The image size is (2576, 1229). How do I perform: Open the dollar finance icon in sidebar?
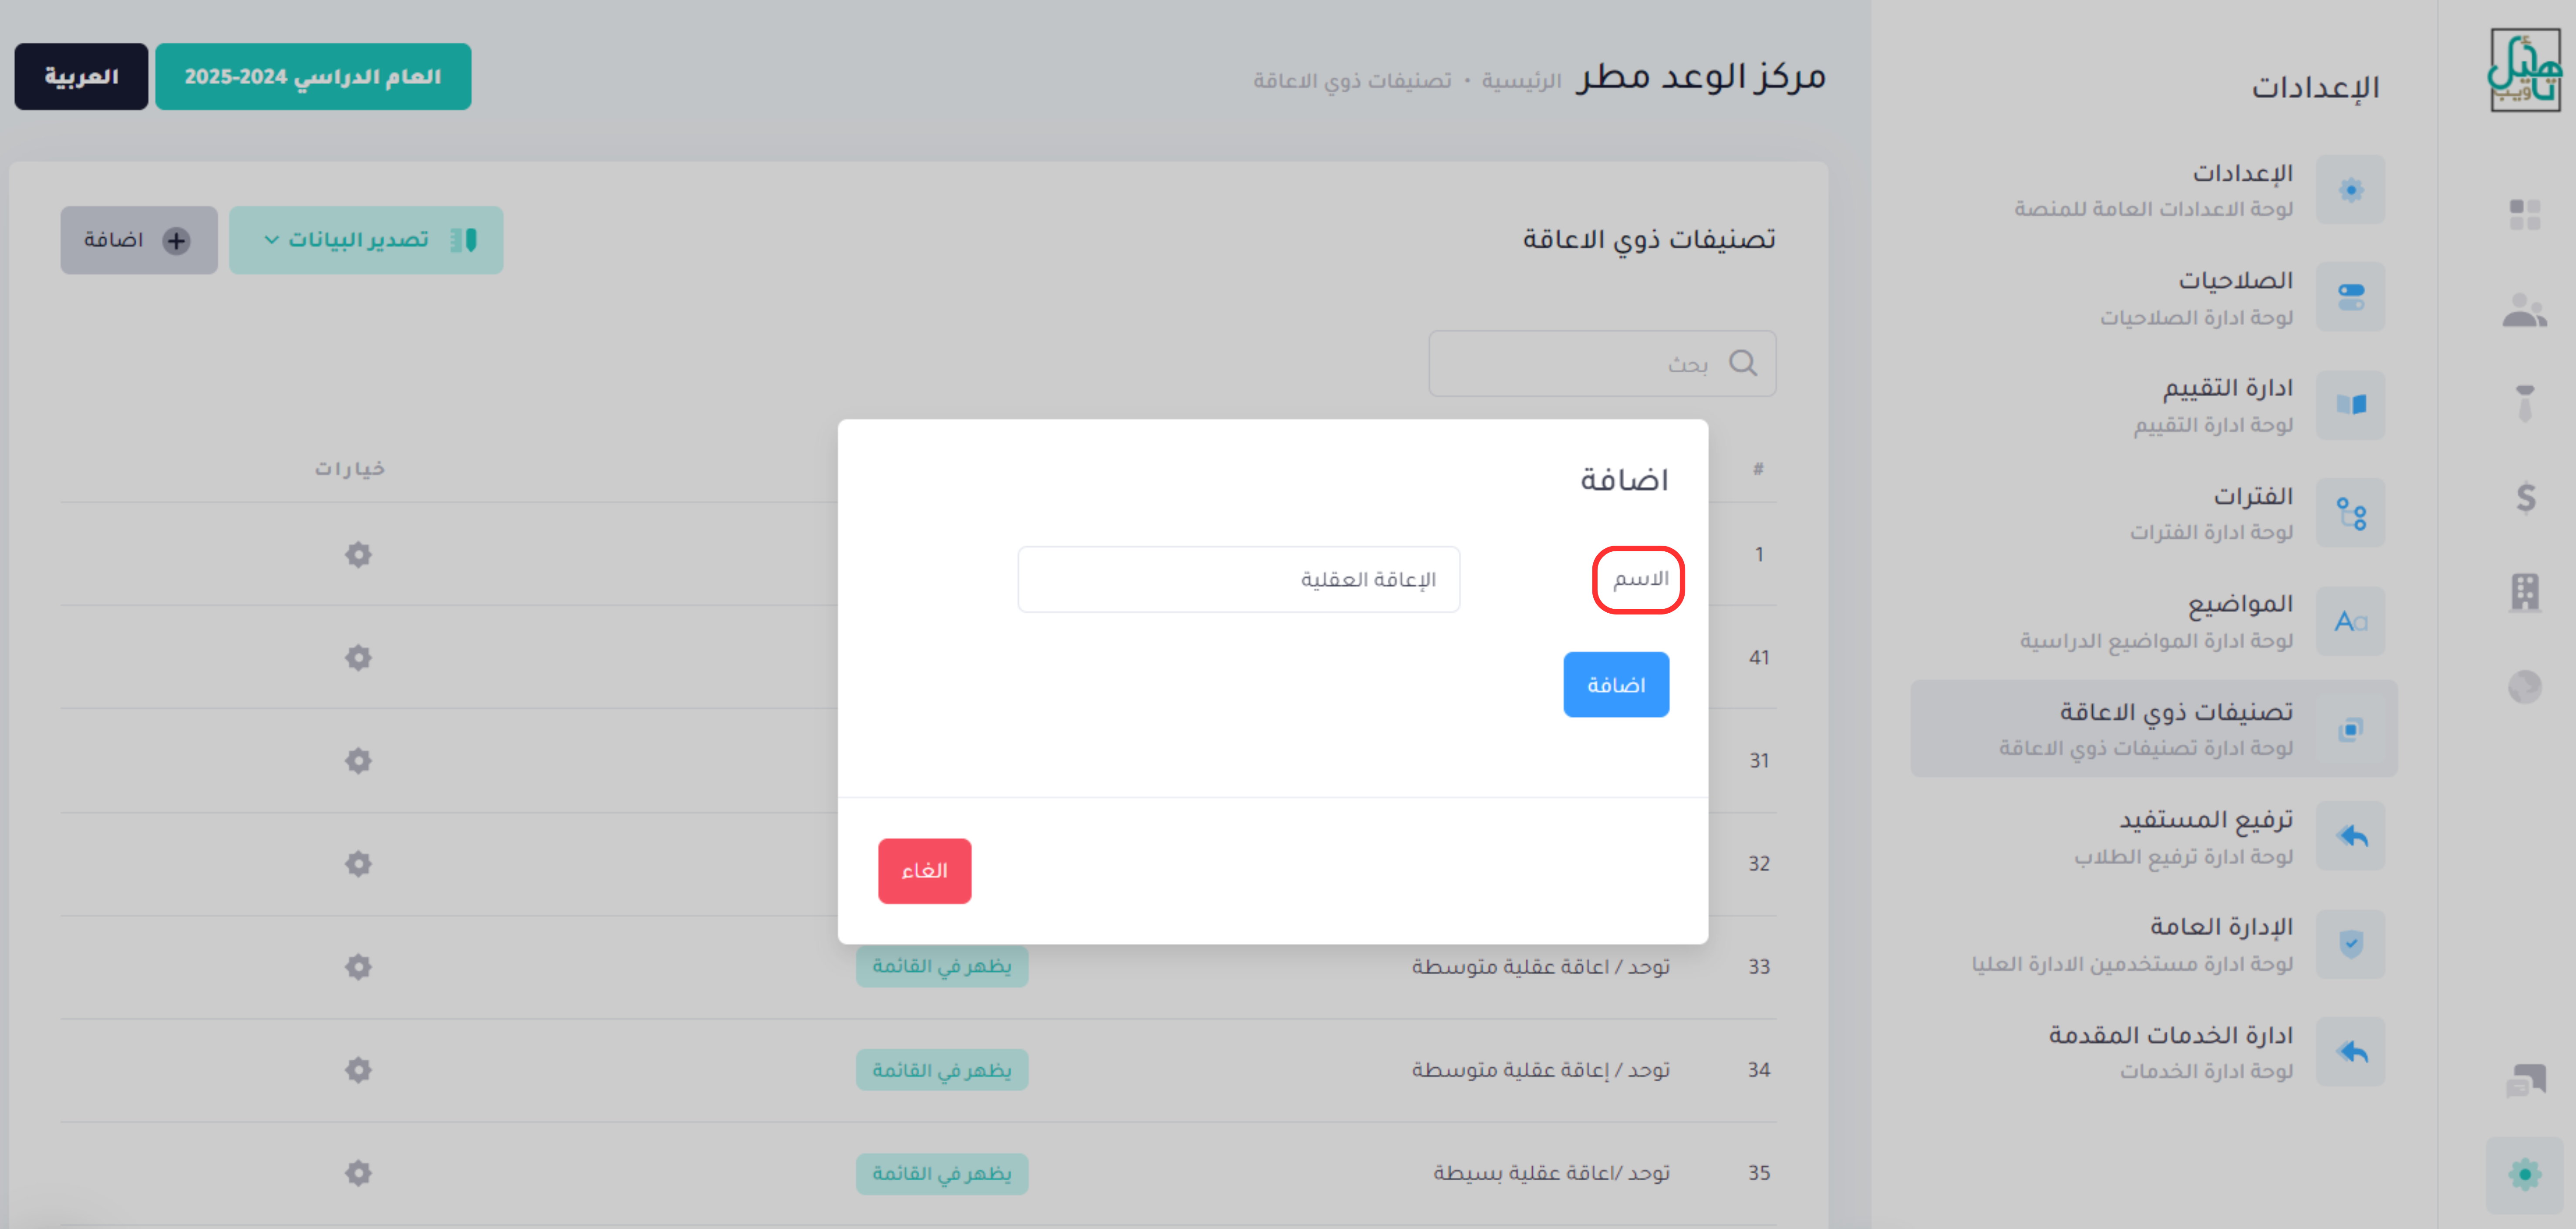(2525, 497)
